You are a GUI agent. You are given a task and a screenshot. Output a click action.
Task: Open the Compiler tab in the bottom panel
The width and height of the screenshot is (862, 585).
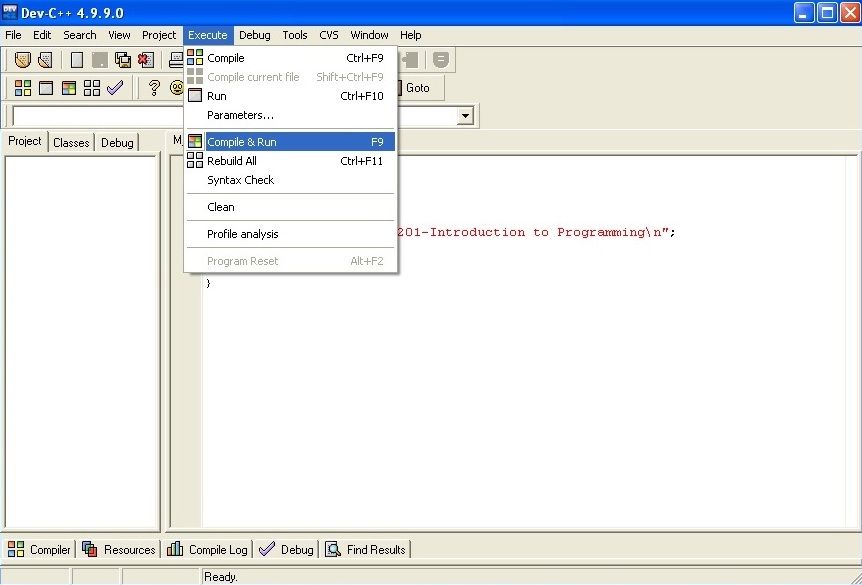click(39, 549)
